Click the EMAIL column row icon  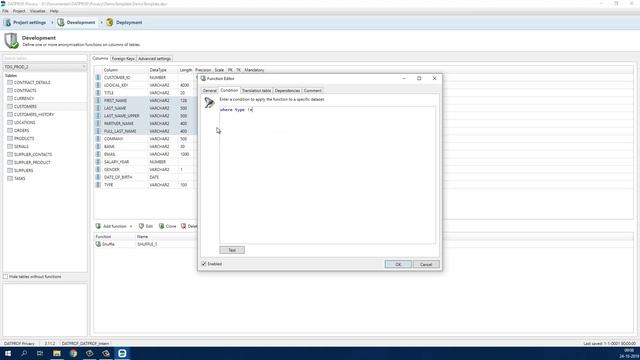pyautogui.click(x=98, y=154)
